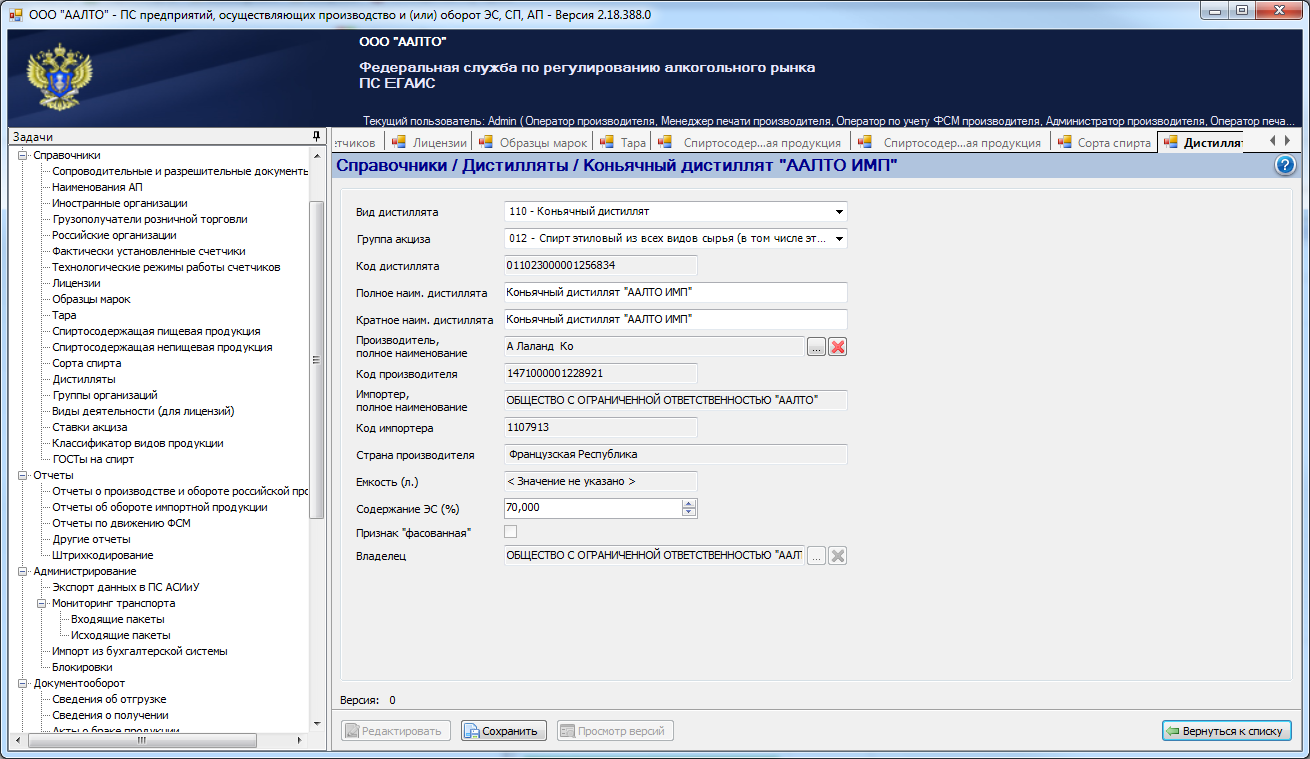
Task: Open Наименования АП in tree
Action: tap(97, 187)
